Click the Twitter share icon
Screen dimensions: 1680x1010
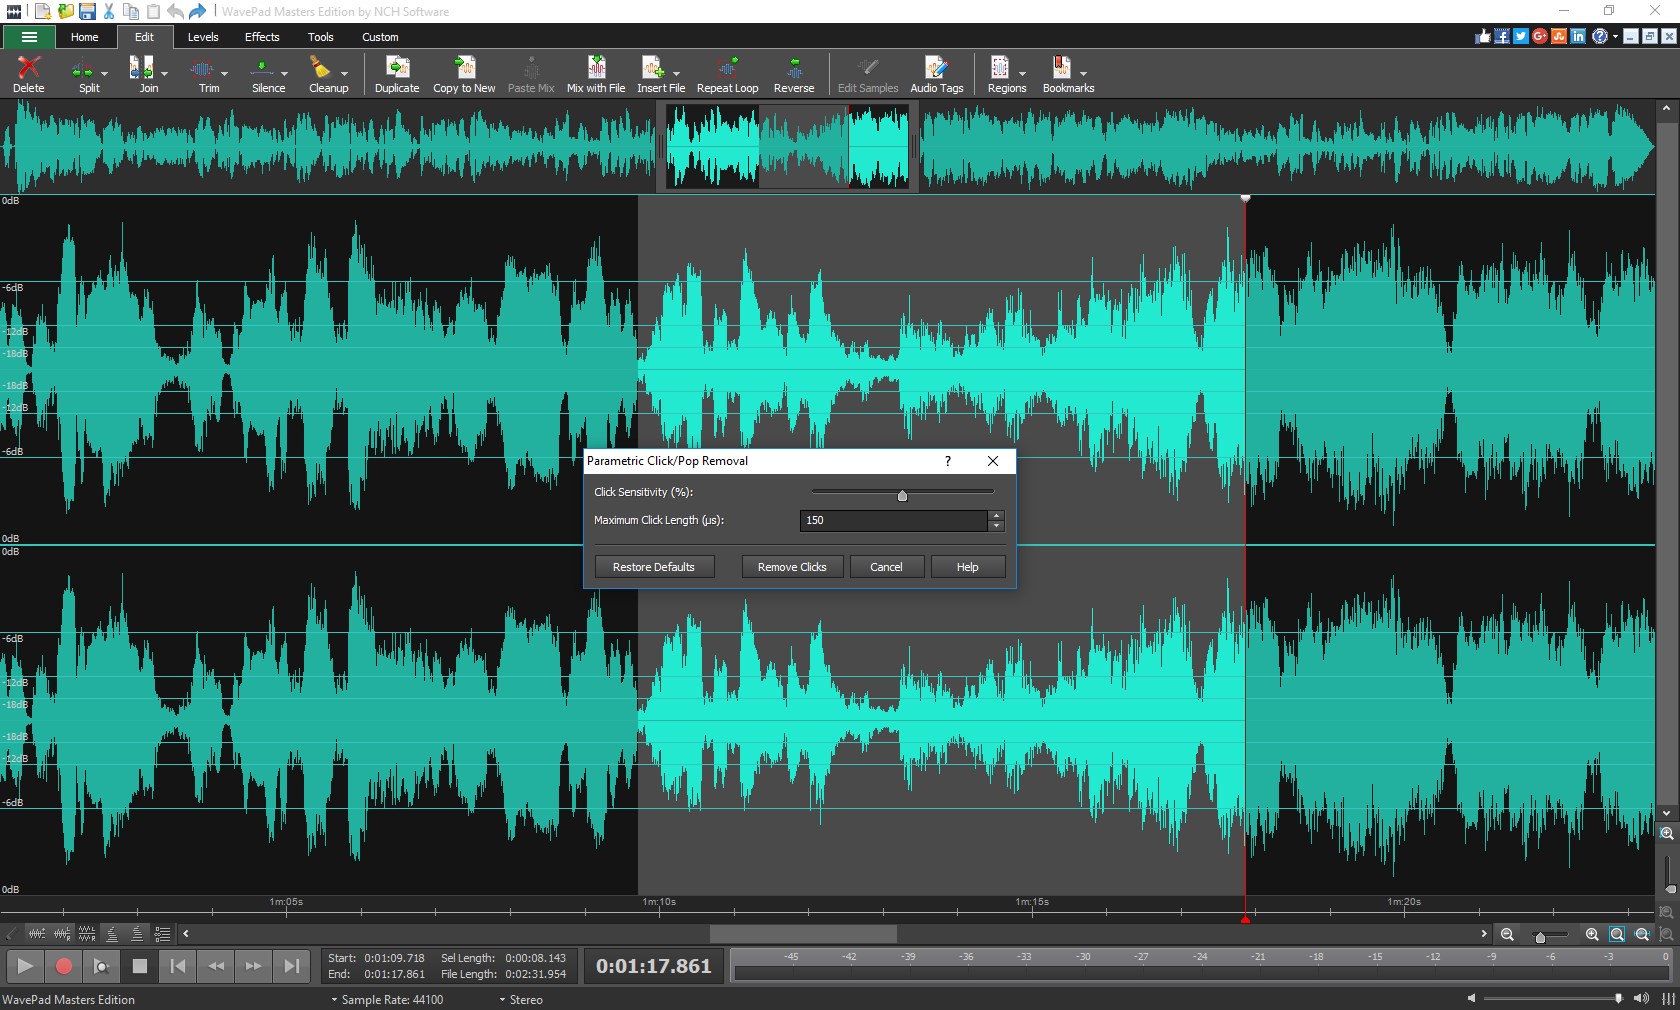click(x=1520, y=37)
